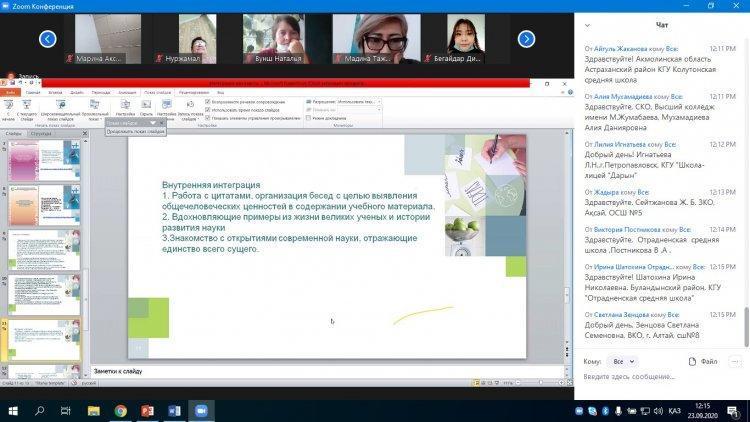Enable Режим докладчика checkbox
The height and width of the screenshot is (422, 750).
[x=309, y=118]
